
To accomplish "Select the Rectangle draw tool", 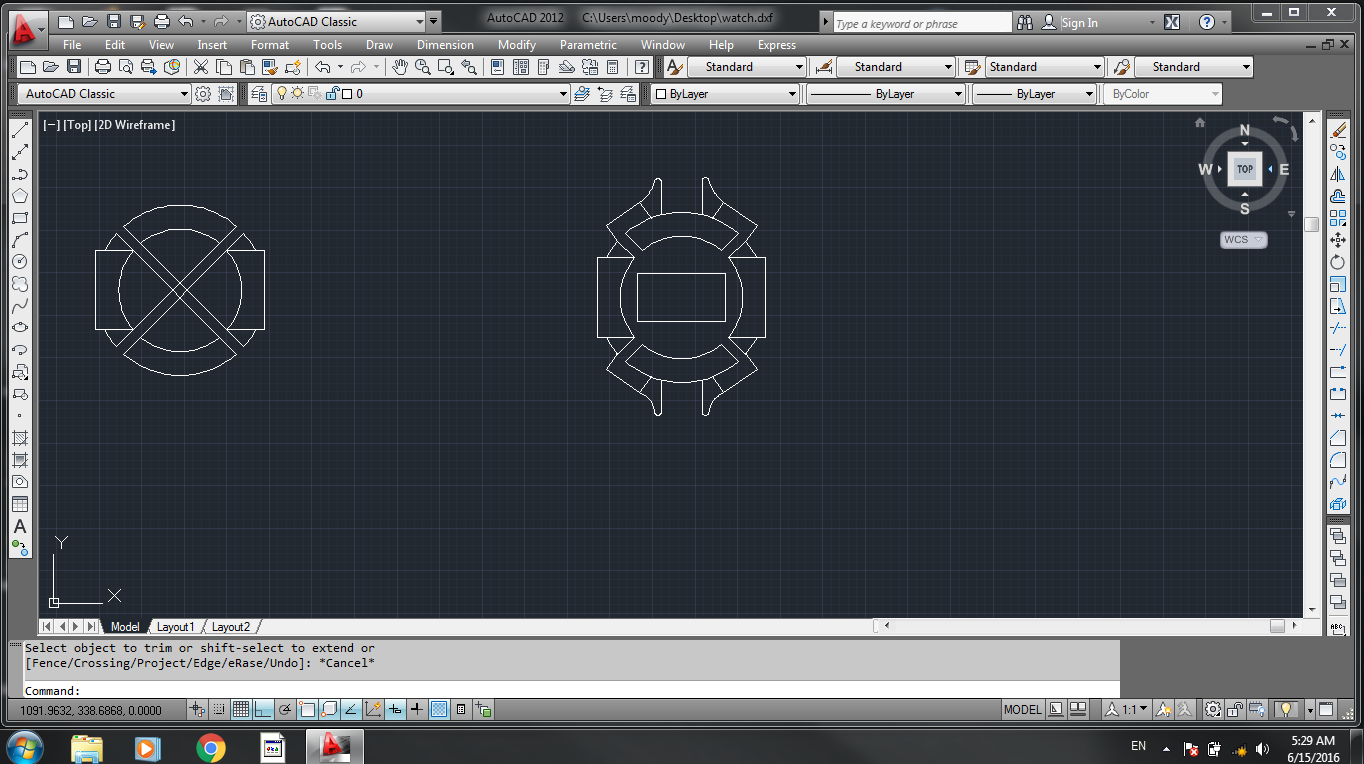I will pyautogui.click(x=20, y=218).
